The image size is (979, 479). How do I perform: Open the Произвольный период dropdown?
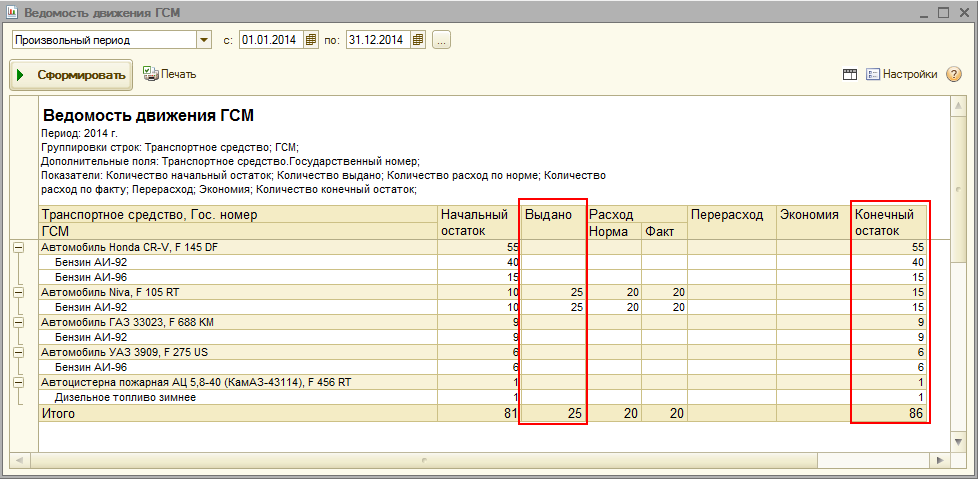click(204, 40)
